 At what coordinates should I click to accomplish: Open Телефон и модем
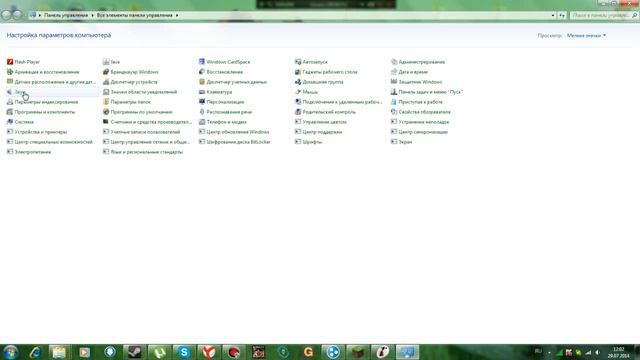coord(222,122)
